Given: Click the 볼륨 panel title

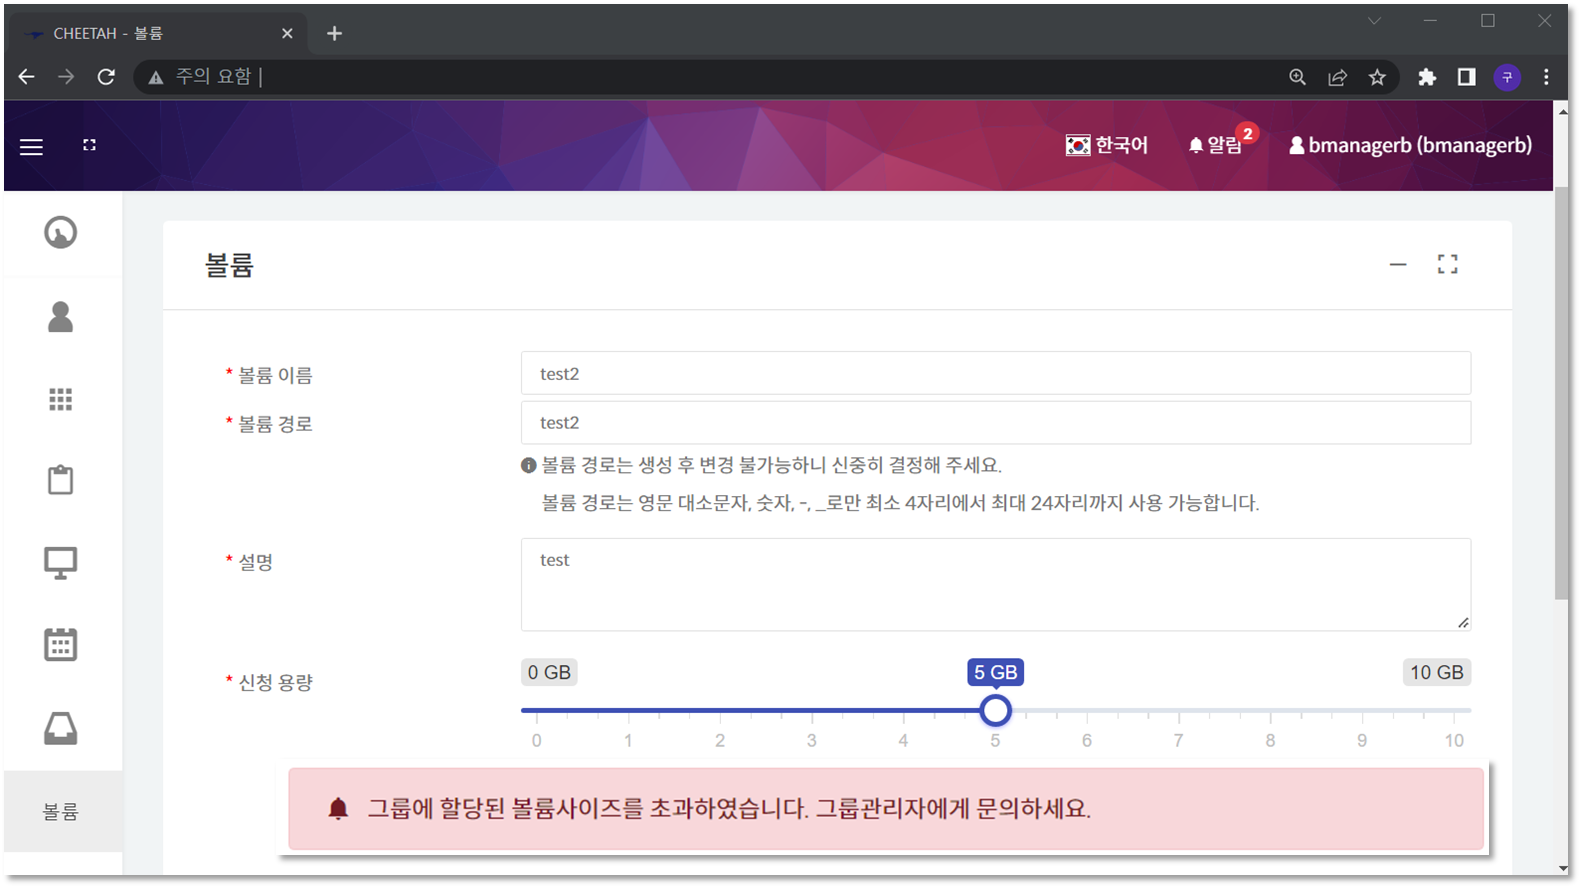Looking at the screenshot, I should 229,265.
